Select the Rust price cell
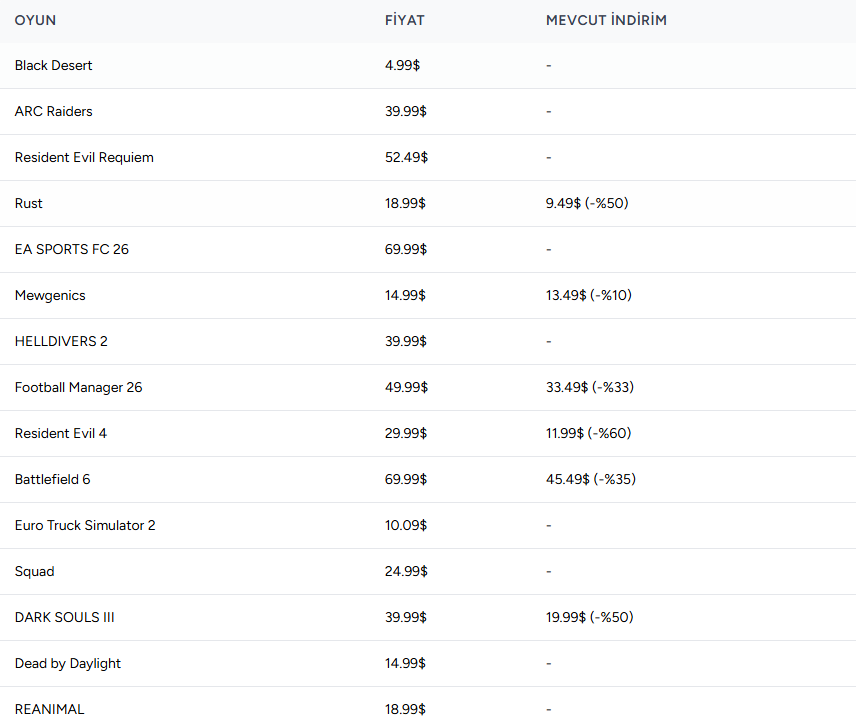856x728 pixels. [405, 204]
